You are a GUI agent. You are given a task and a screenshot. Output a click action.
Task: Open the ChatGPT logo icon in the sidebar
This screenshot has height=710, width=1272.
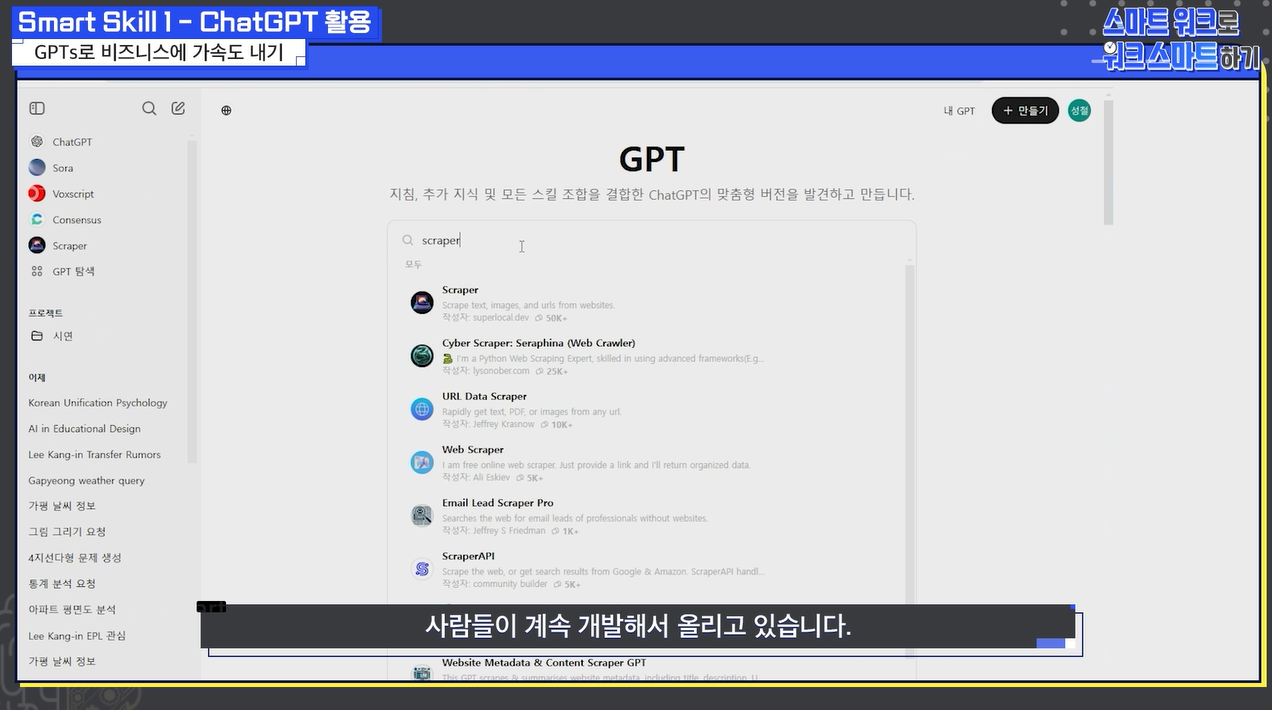pyautogui.click(x=37, y=142)
